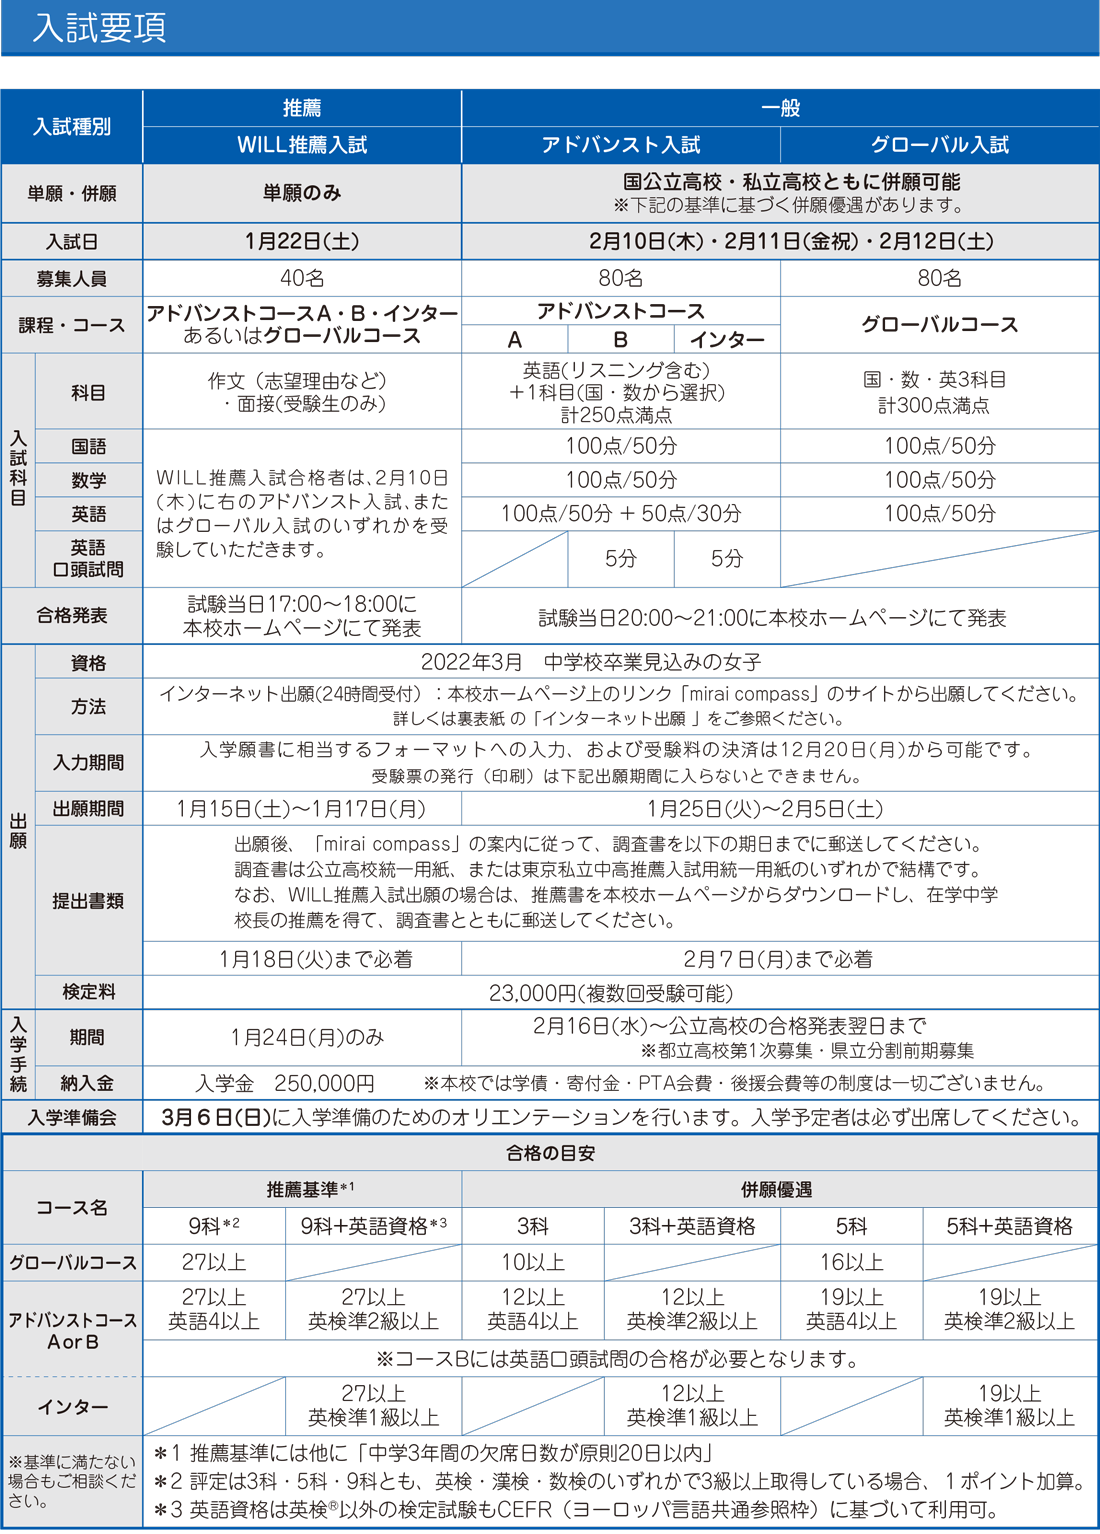Click the ＊3 英語資格 CEFR footnote

576,1510
